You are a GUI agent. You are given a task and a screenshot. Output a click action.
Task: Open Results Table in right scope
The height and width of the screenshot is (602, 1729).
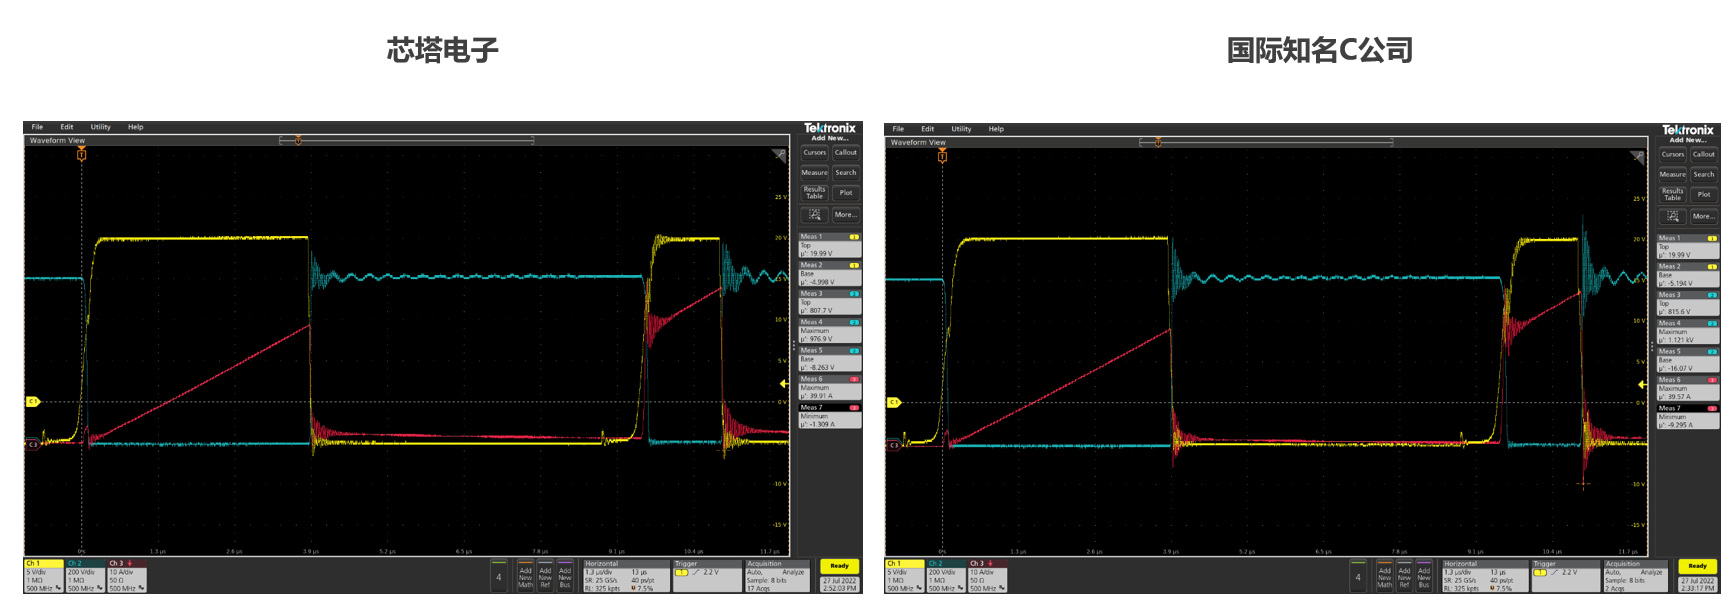tap(1672, 195)
